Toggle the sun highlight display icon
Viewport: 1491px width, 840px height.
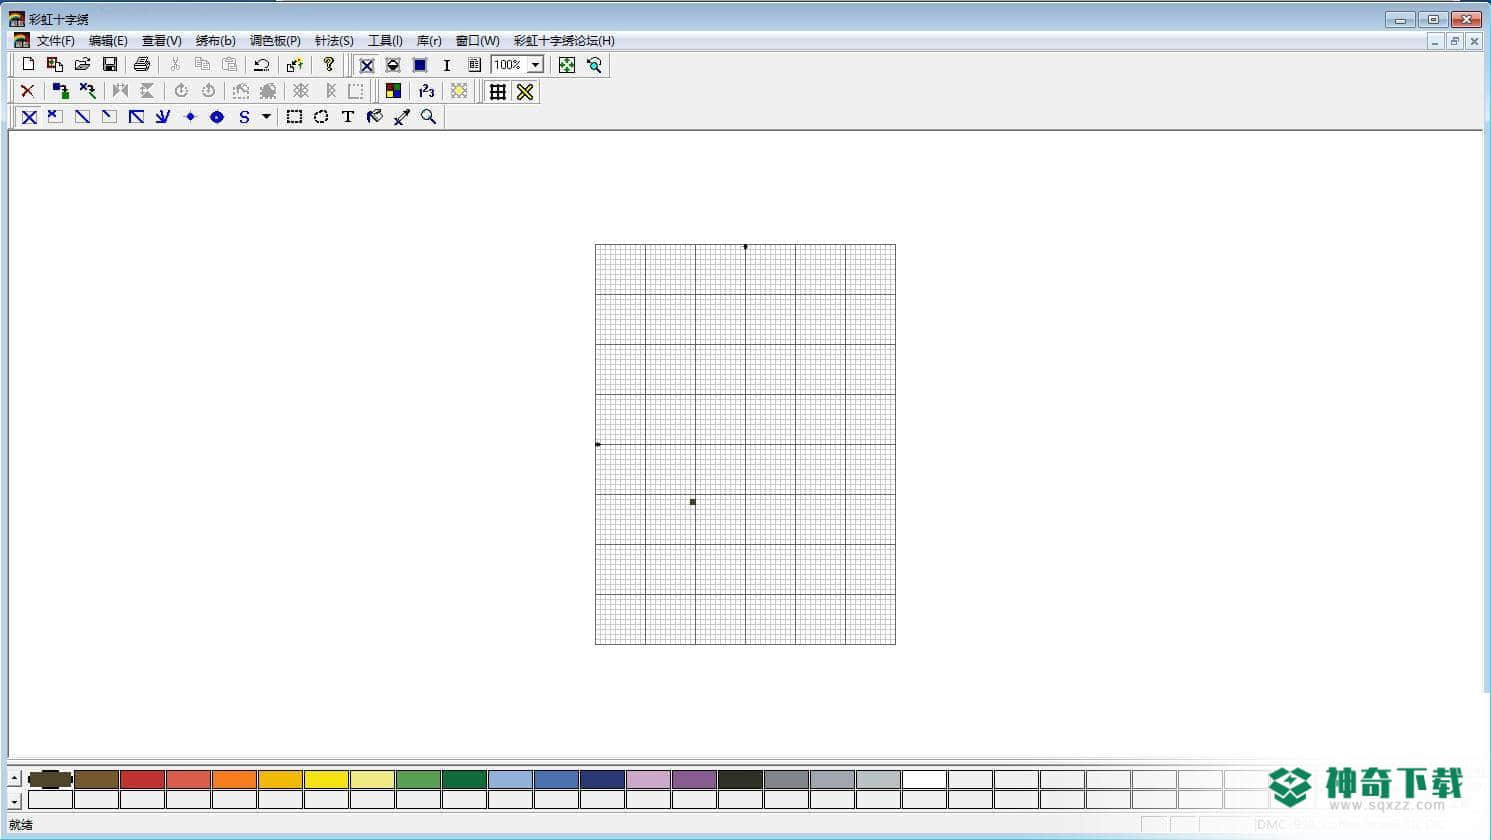click(459, 91)
